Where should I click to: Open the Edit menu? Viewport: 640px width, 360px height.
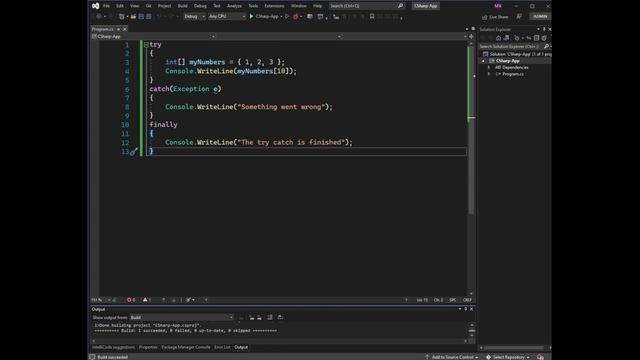coord(120,6)
